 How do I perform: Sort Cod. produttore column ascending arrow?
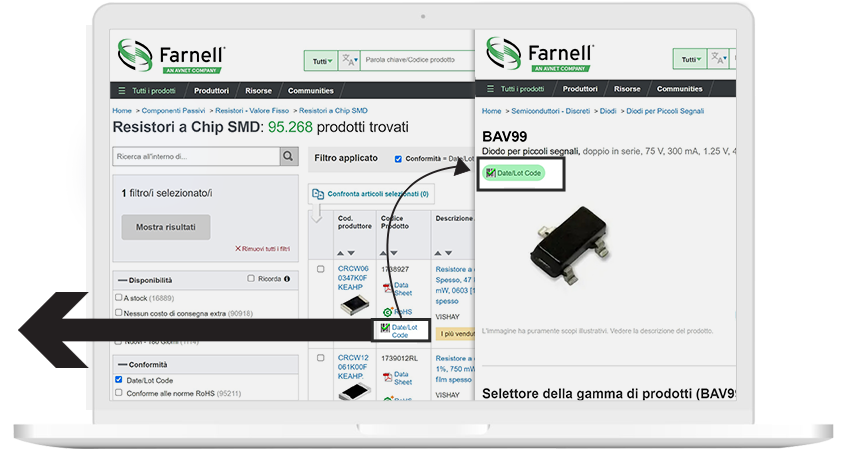pyautogui.click(x=340, y=253)
